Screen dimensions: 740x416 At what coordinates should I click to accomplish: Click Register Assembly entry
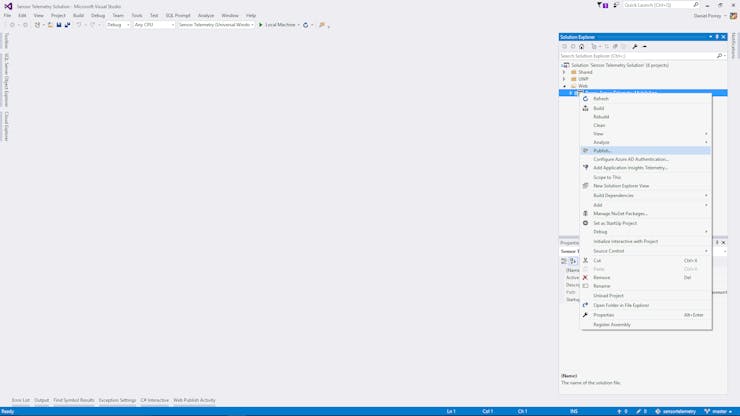[x=612, y=325]
